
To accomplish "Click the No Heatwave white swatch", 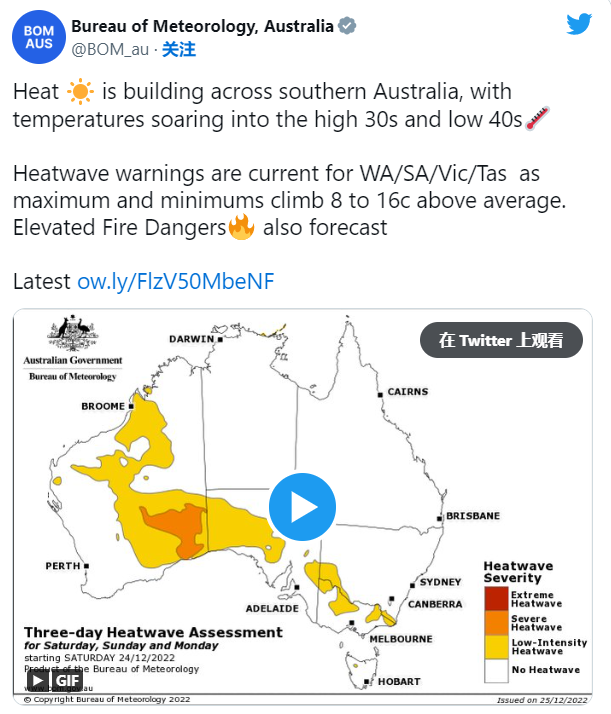I will (496, 670).
